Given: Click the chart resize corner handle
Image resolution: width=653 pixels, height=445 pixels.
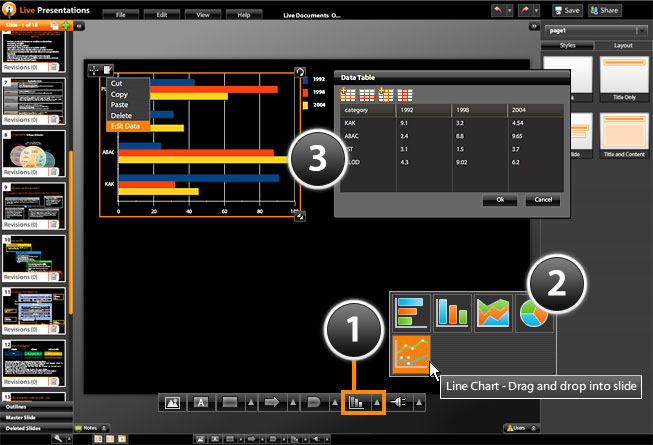Looking at the screenshot, I should 300,216.
